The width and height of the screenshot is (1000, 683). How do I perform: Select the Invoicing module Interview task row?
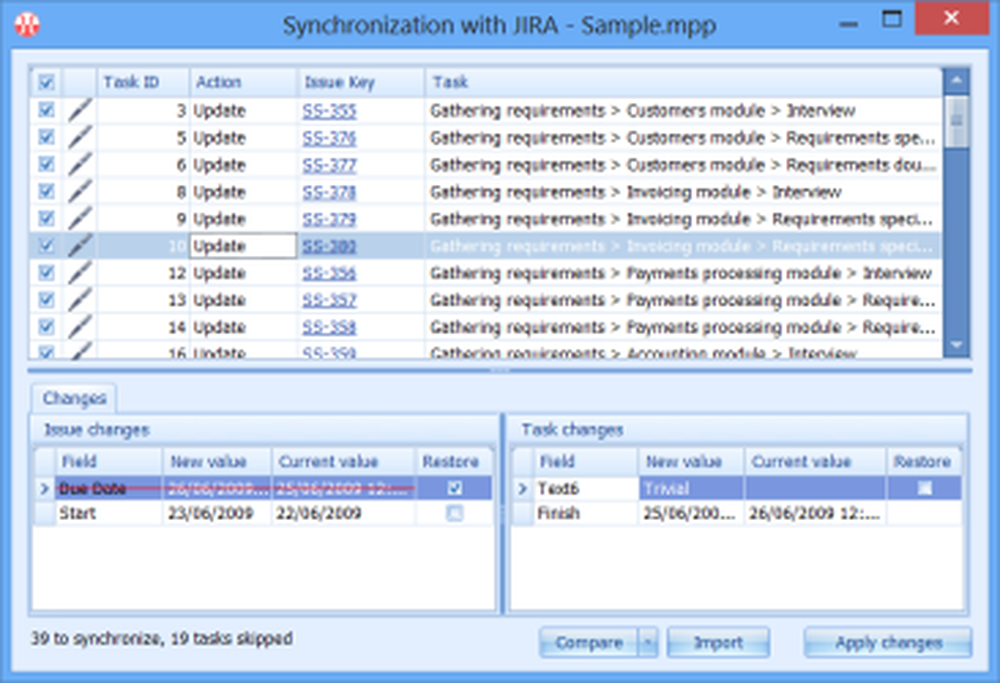pyautogui.click(x=485, y=192)
